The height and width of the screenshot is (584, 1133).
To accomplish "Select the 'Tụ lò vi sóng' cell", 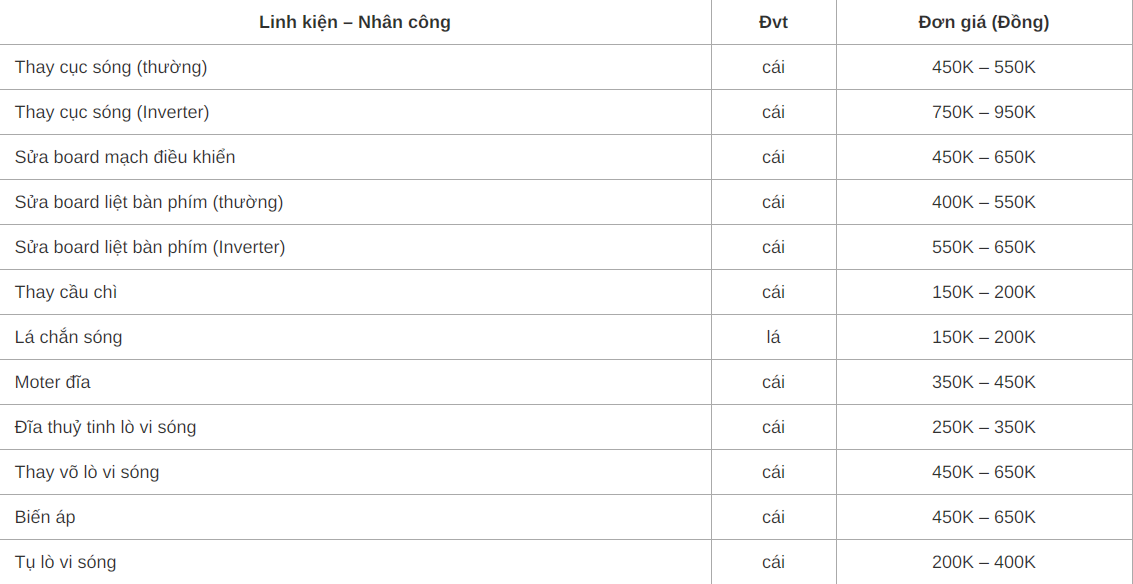I will pyautogui.click(x=355, y=562).
